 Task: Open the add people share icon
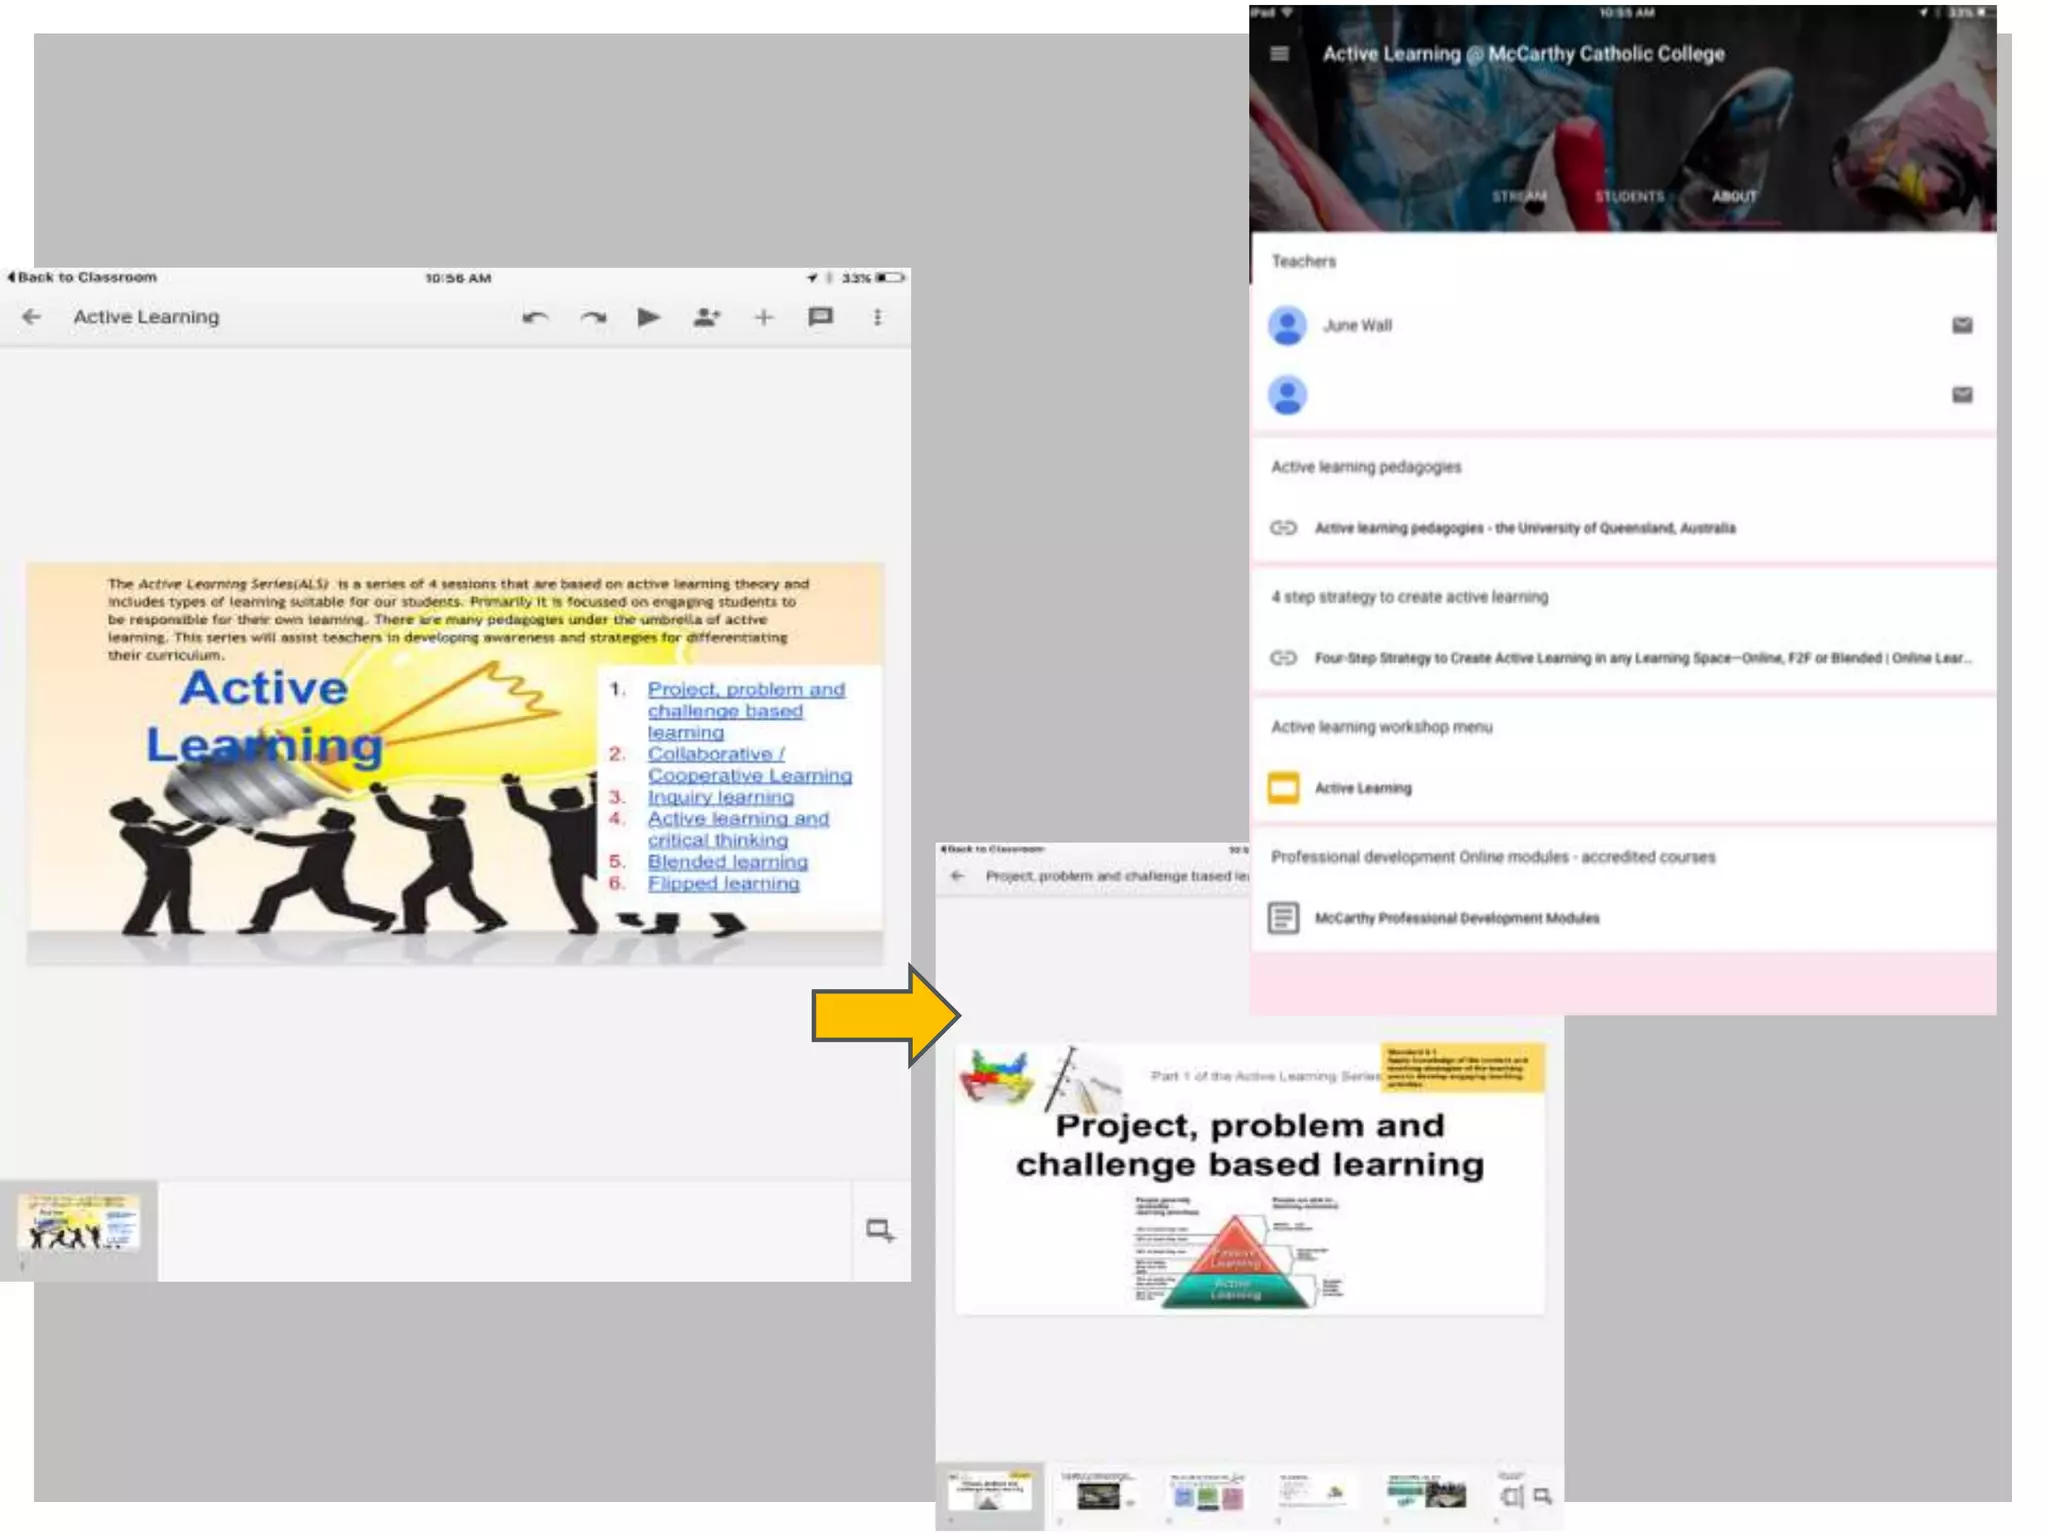point(706,317)
